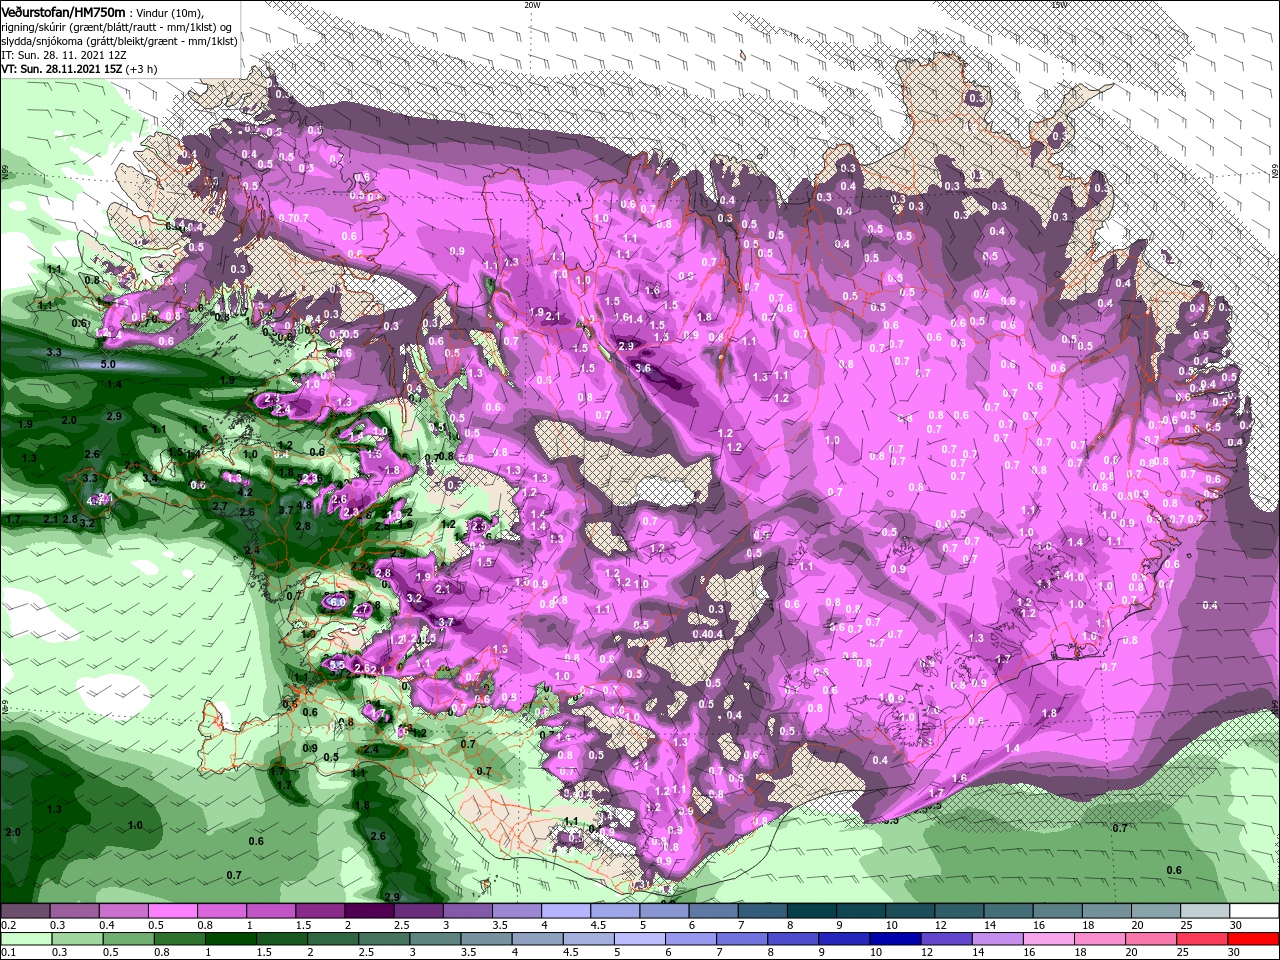Click the 0.2 label on snow scale
Image resolution: width=1280 pixels, height=960 pixels.
point(7,925)
